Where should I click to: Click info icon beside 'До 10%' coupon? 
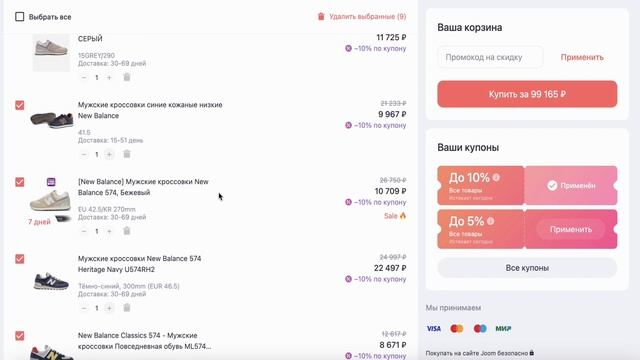pyautogui.click(x=496, y=177)
